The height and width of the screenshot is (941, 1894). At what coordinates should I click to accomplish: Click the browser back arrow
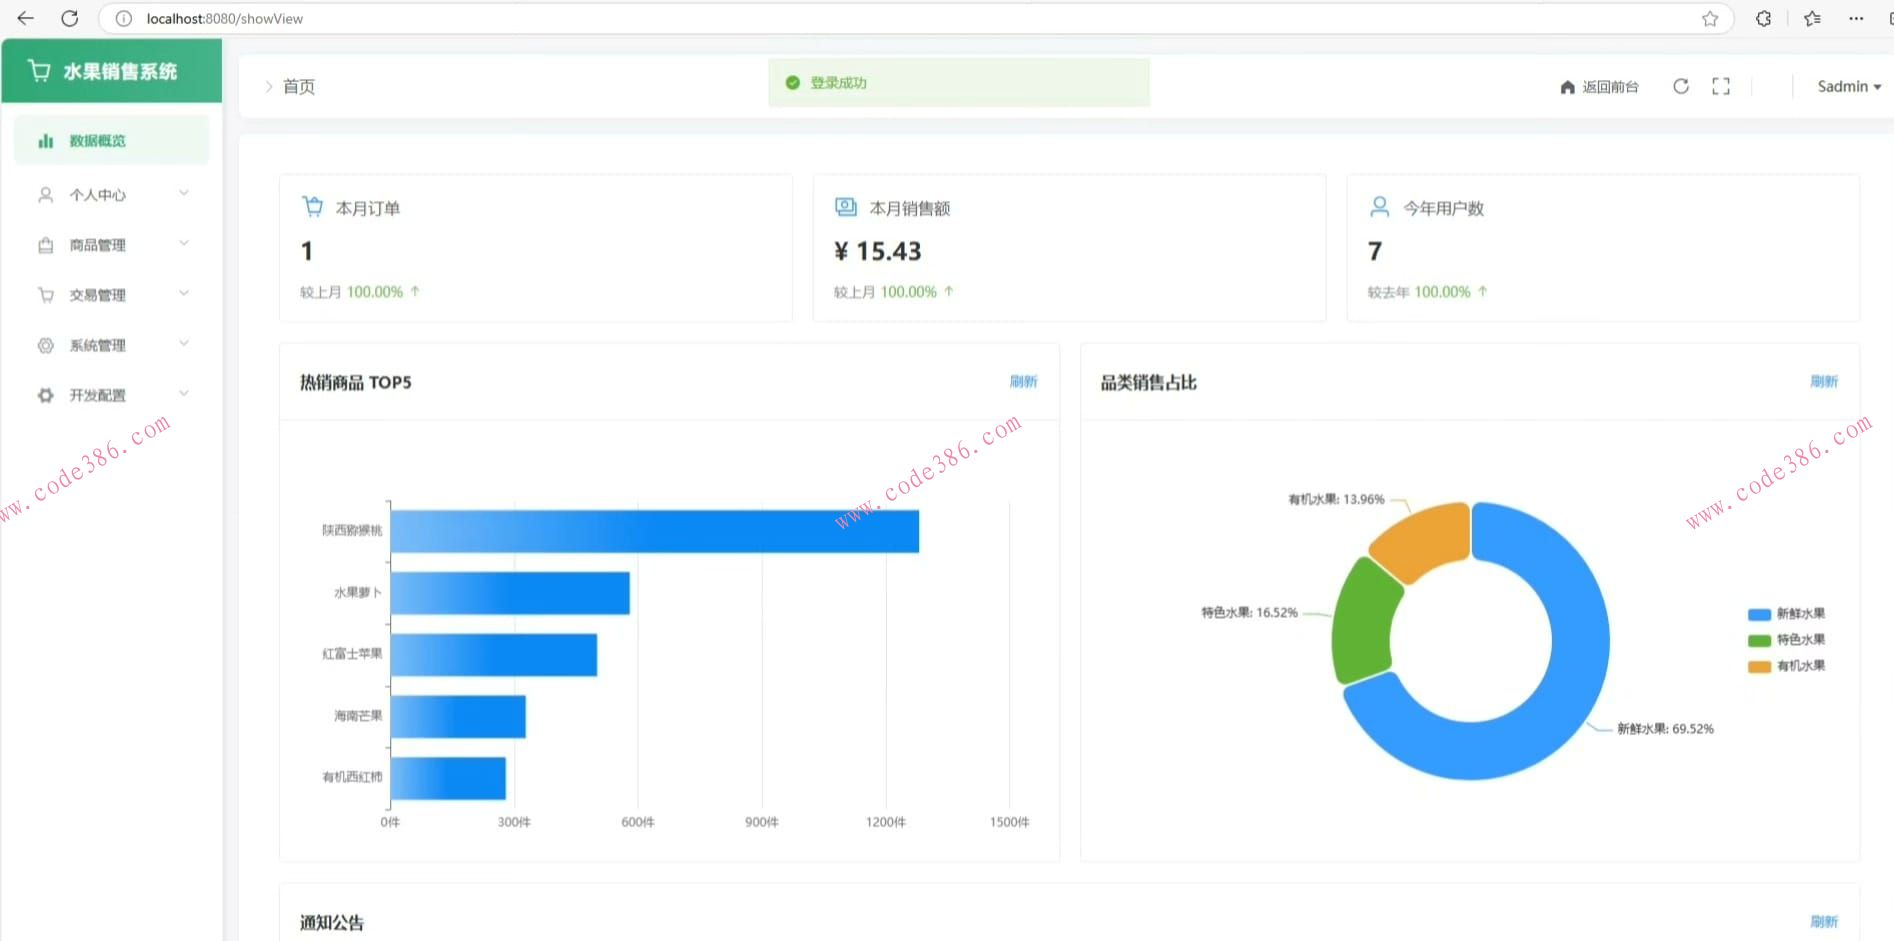point(26,18)
